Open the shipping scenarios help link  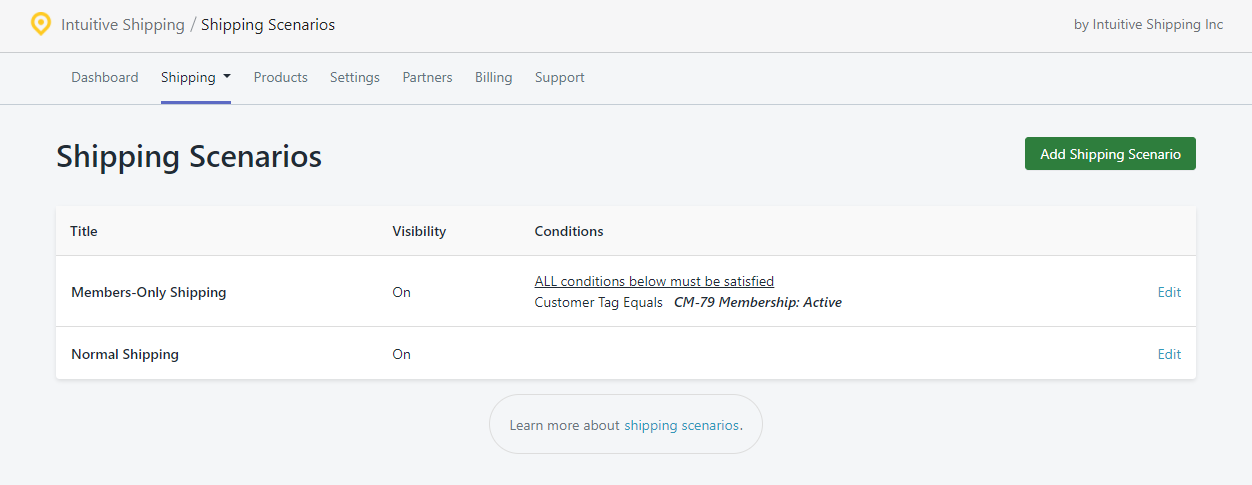point(681,425)
